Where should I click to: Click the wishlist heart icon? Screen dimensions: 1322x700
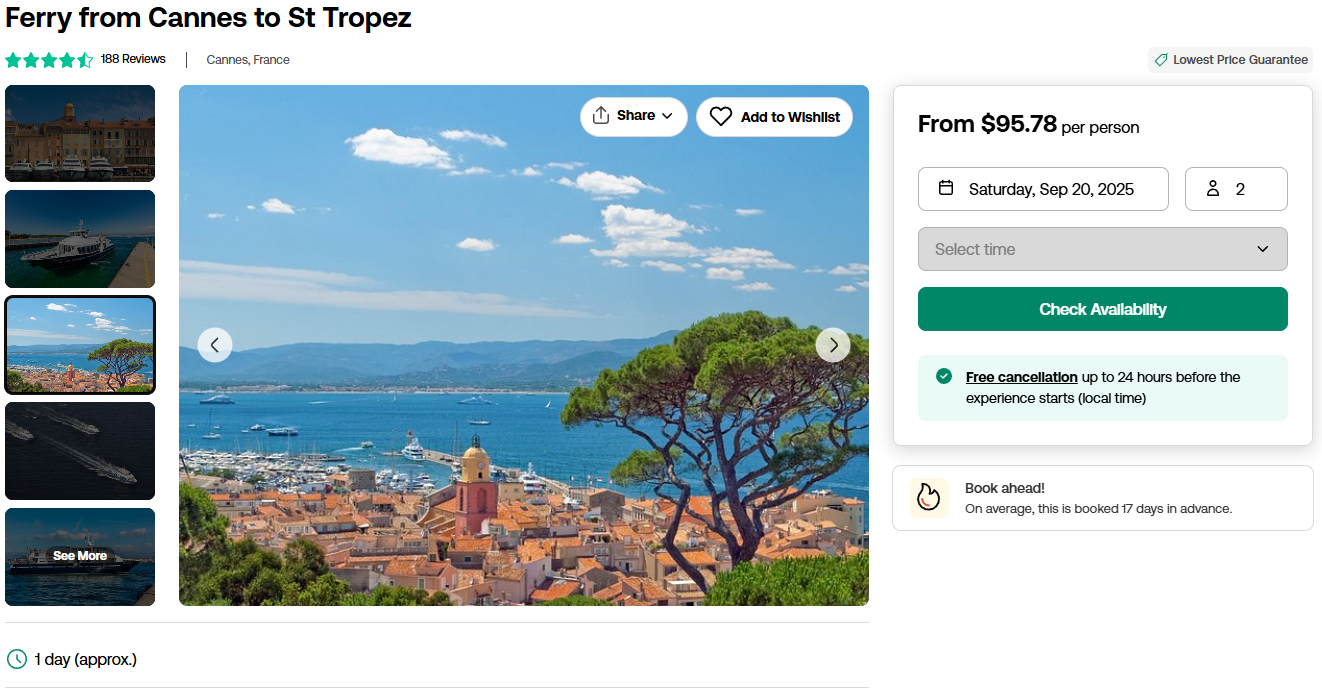[721, 117]
